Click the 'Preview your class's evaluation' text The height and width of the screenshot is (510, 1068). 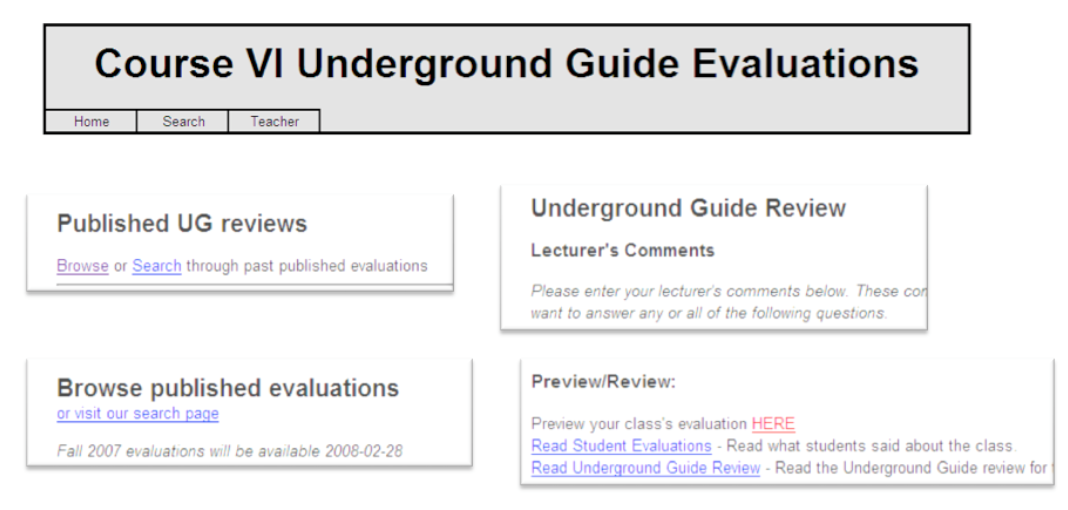pyautogui.click(x=639, y=424)
